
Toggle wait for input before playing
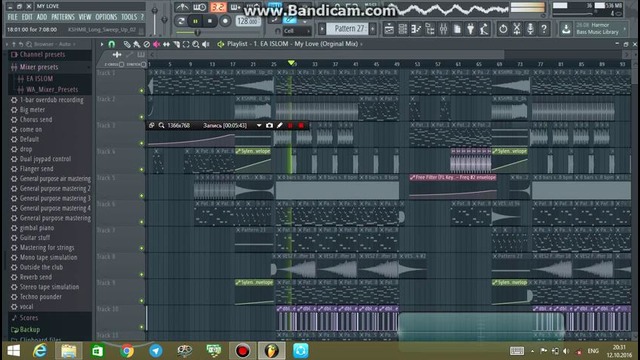point(199,7)
